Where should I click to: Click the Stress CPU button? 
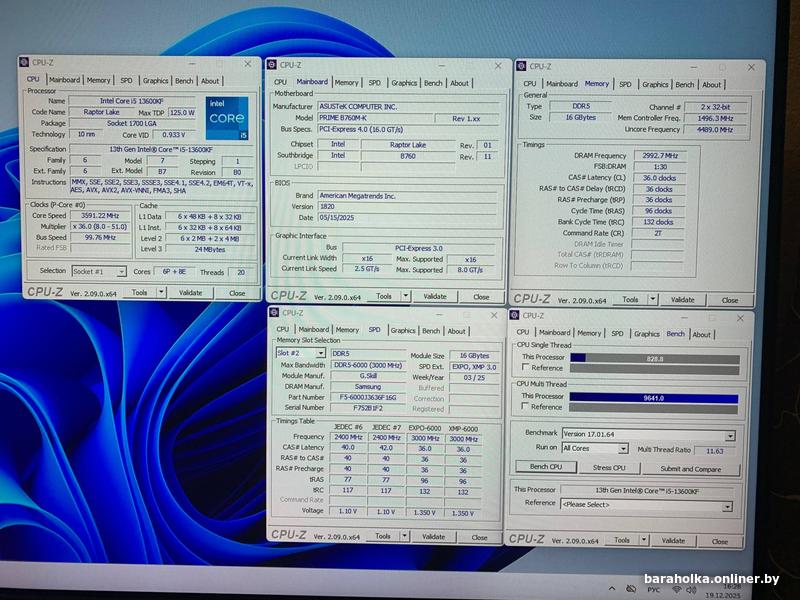(609, 468)
